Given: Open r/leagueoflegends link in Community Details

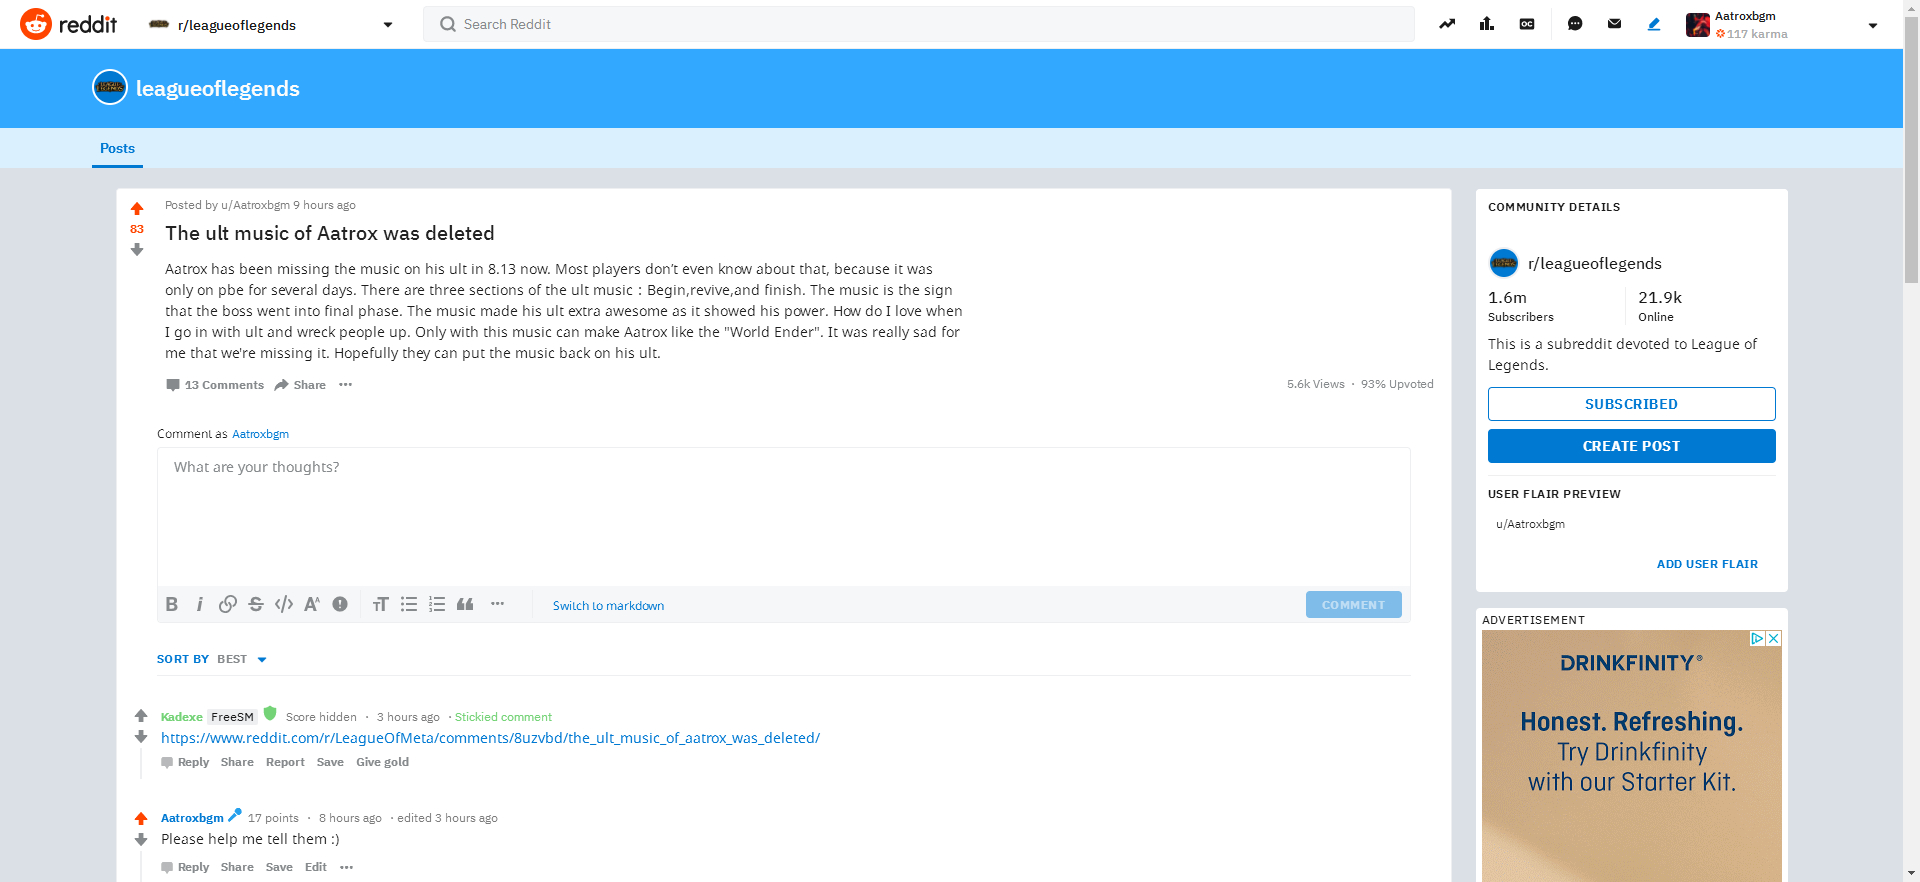Looking at the screenshot, I should [x=1594, y=263].
